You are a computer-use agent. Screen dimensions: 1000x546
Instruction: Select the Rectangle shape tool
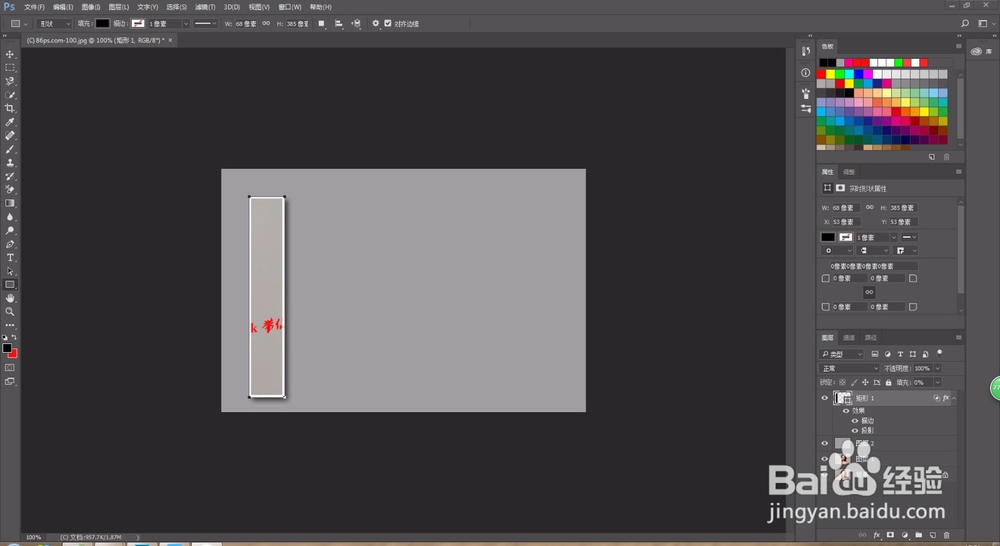[x=10, y=284]
